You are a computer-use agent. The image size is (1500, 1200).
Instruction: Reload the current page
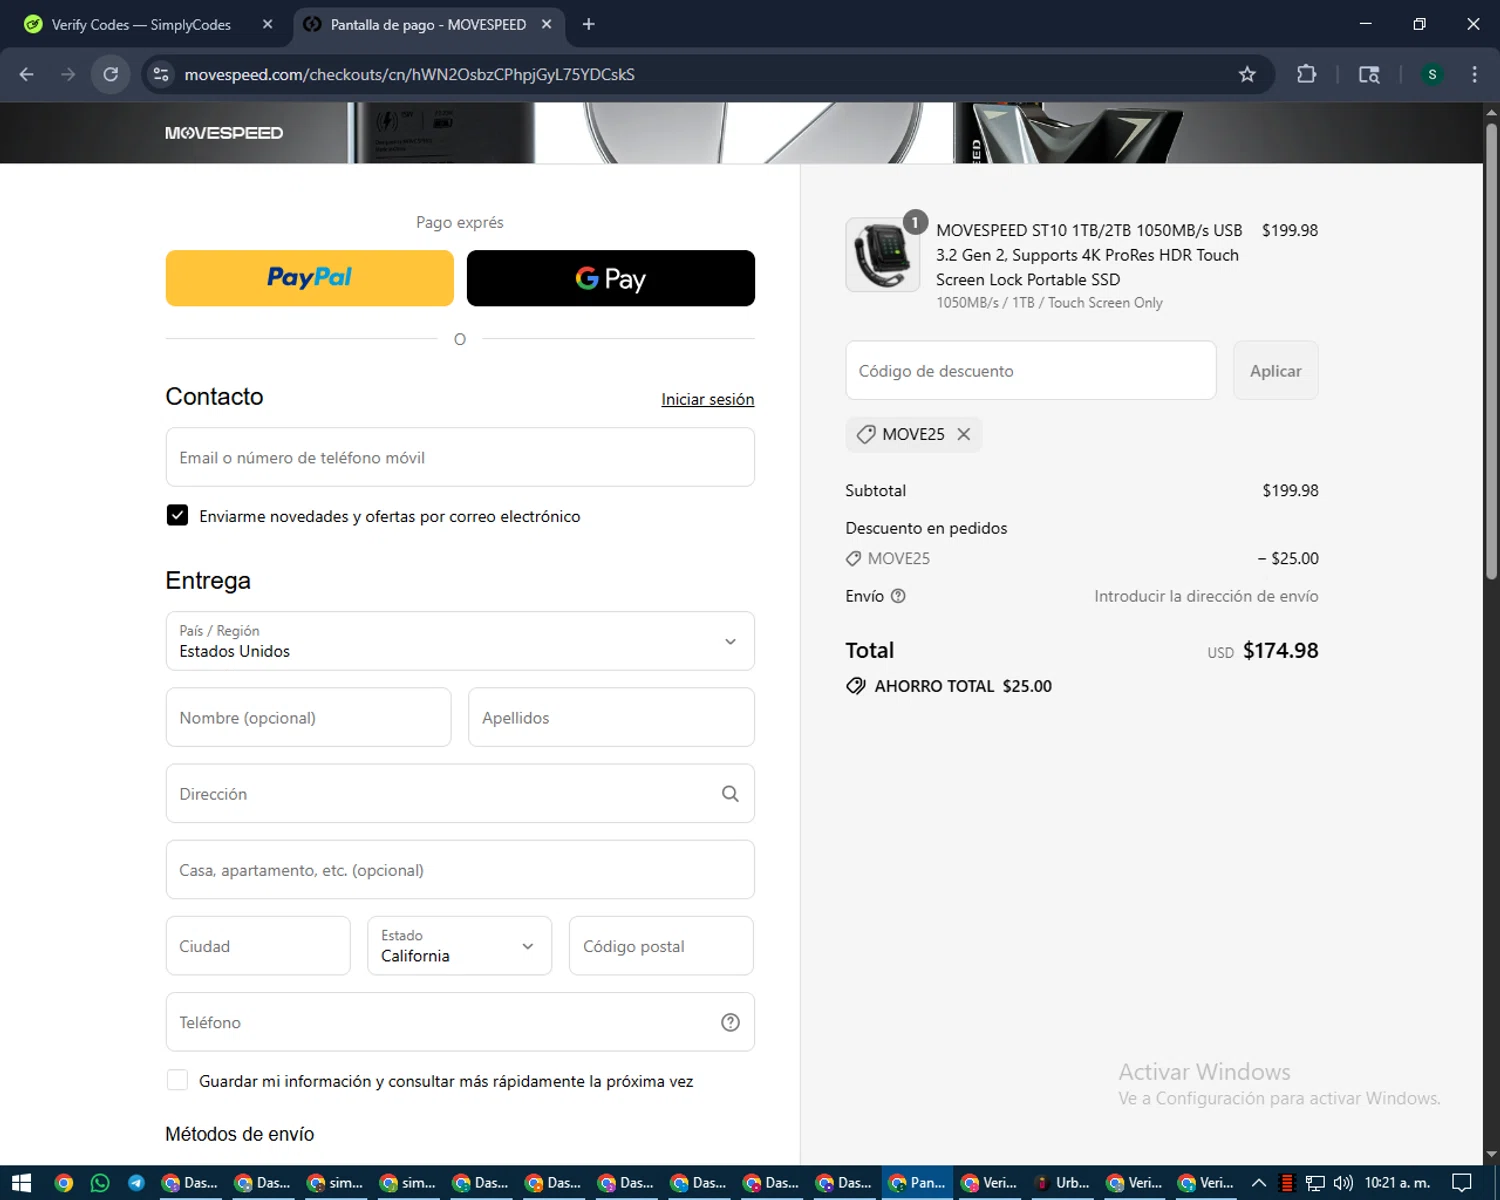[x=111, y=74]
